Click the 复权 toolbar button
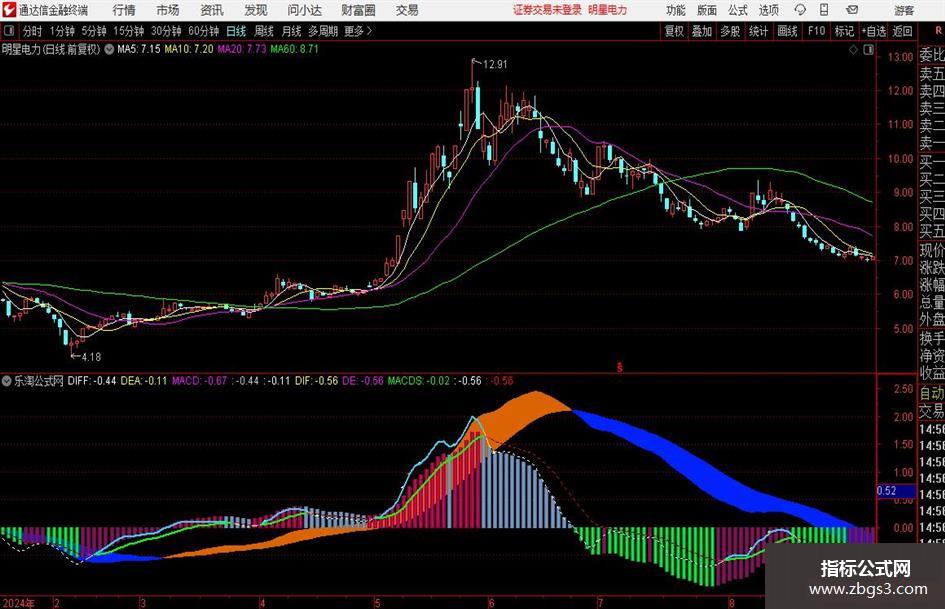The image size is (945, 609). 674,31
